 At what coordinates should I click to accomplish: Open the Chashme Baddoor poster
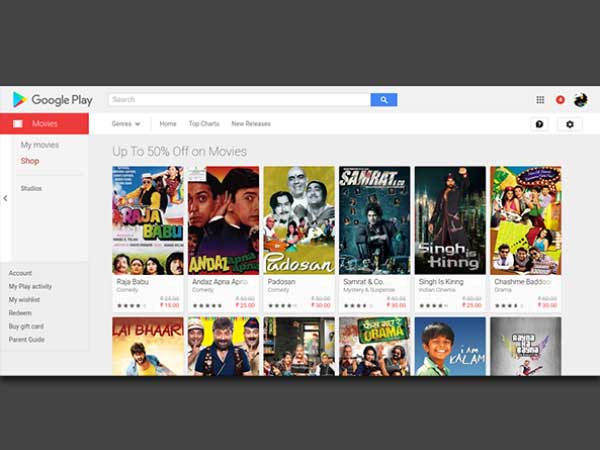[x=526, y=220]
